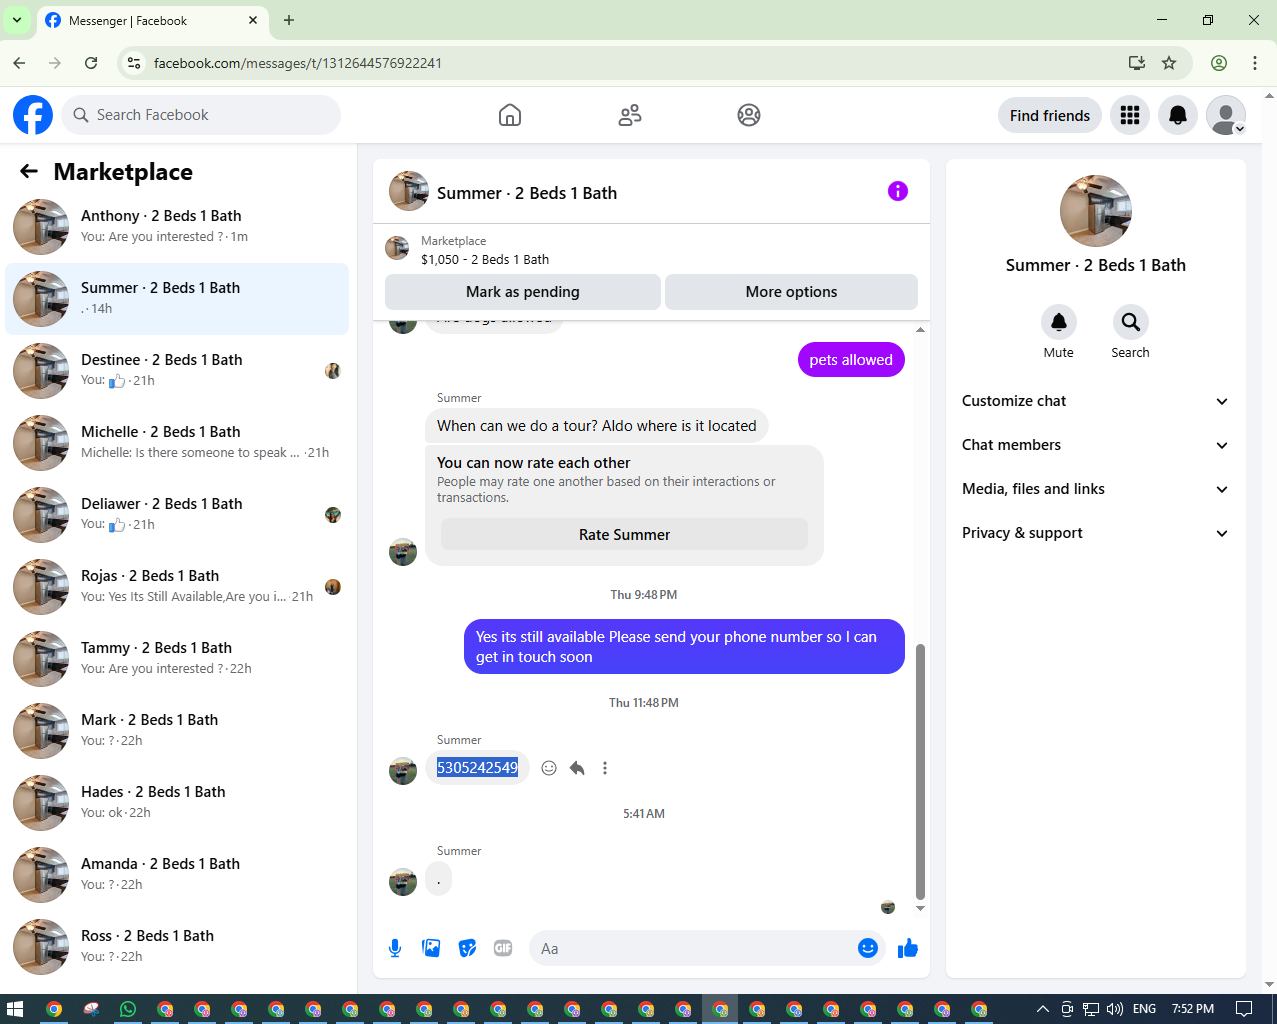Open the Chrome three-dot menu
The width and height of the screenshot is (1277, 1024).
(x=1254, y=63)
